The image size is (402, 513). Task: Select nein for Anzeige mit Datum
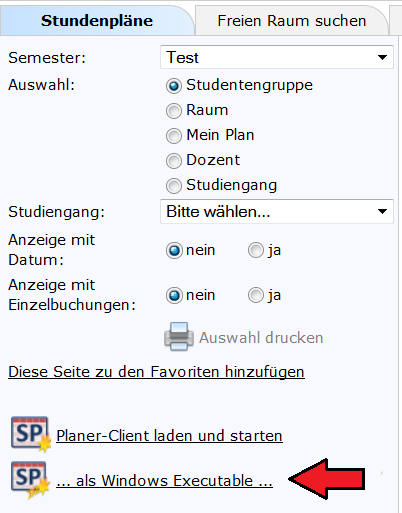(174, 251)
